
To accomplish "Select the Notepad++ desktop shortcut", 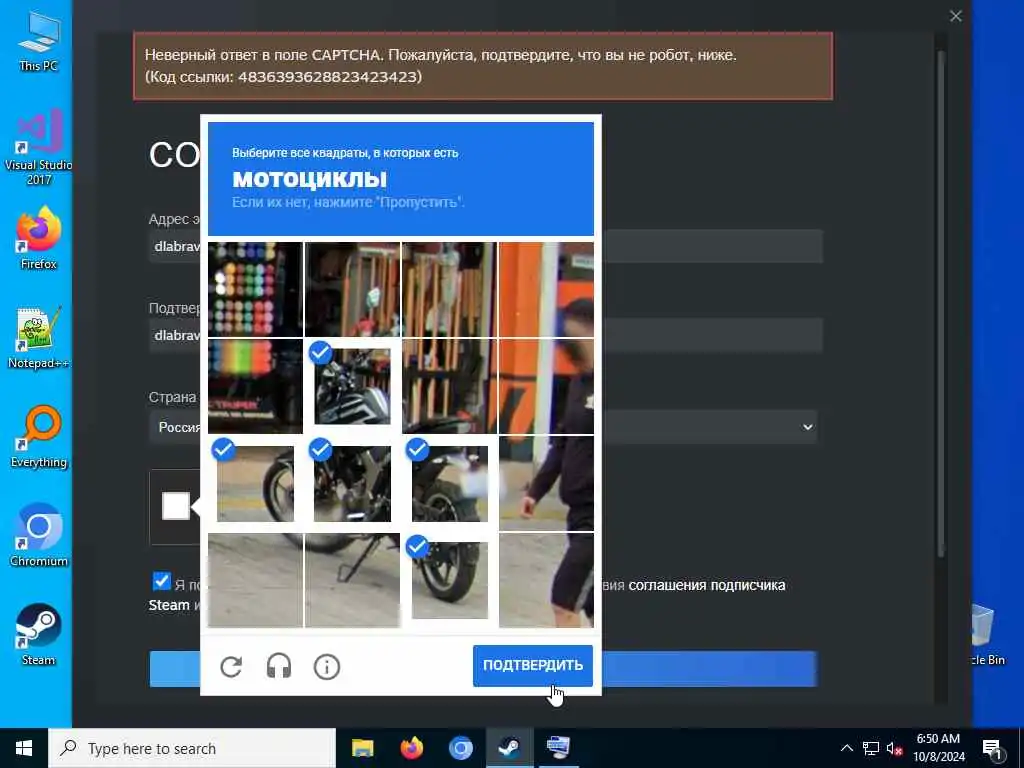I will pos(39,337).
